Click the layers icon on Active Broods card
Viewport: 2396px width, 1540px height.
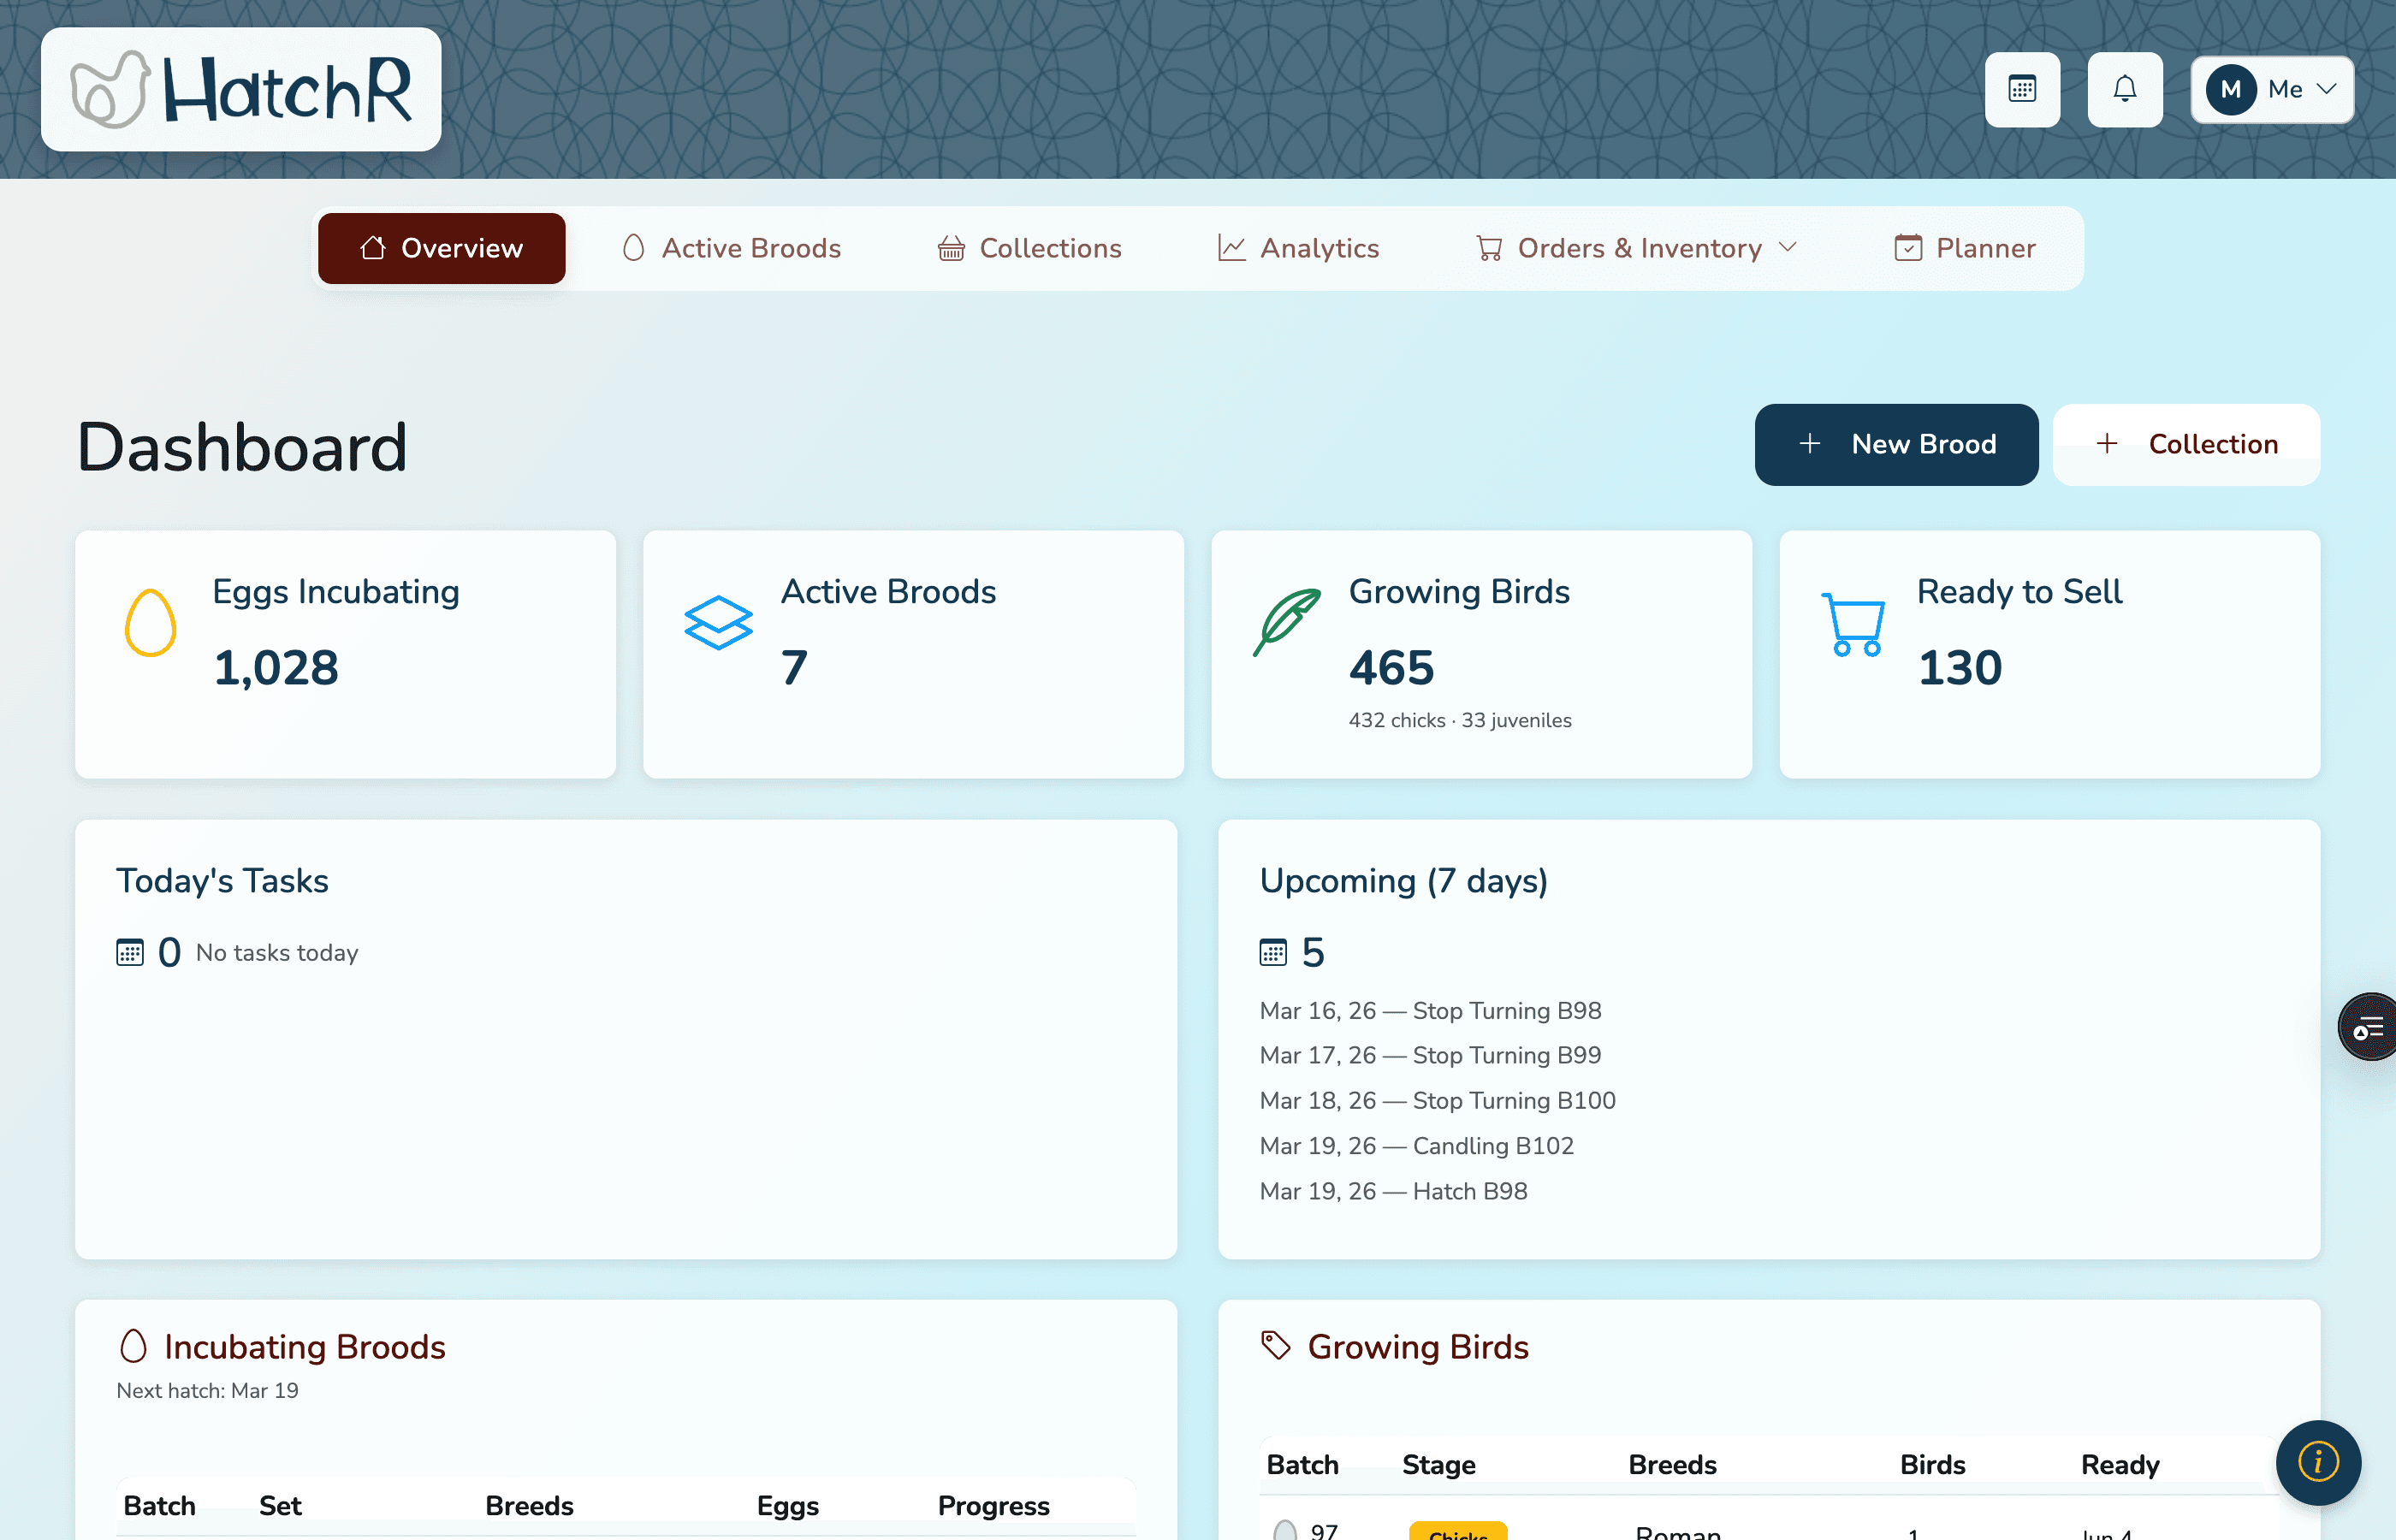click(x=717, y=623)
